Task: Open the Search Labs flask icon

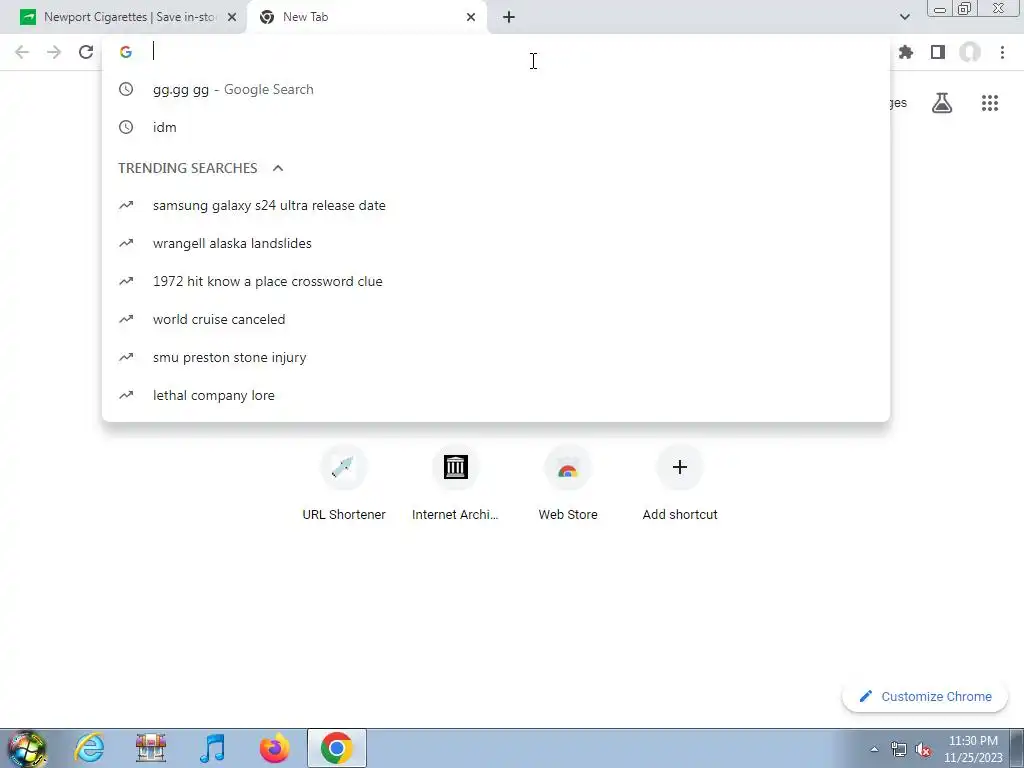Action: (x=942, y=103)
